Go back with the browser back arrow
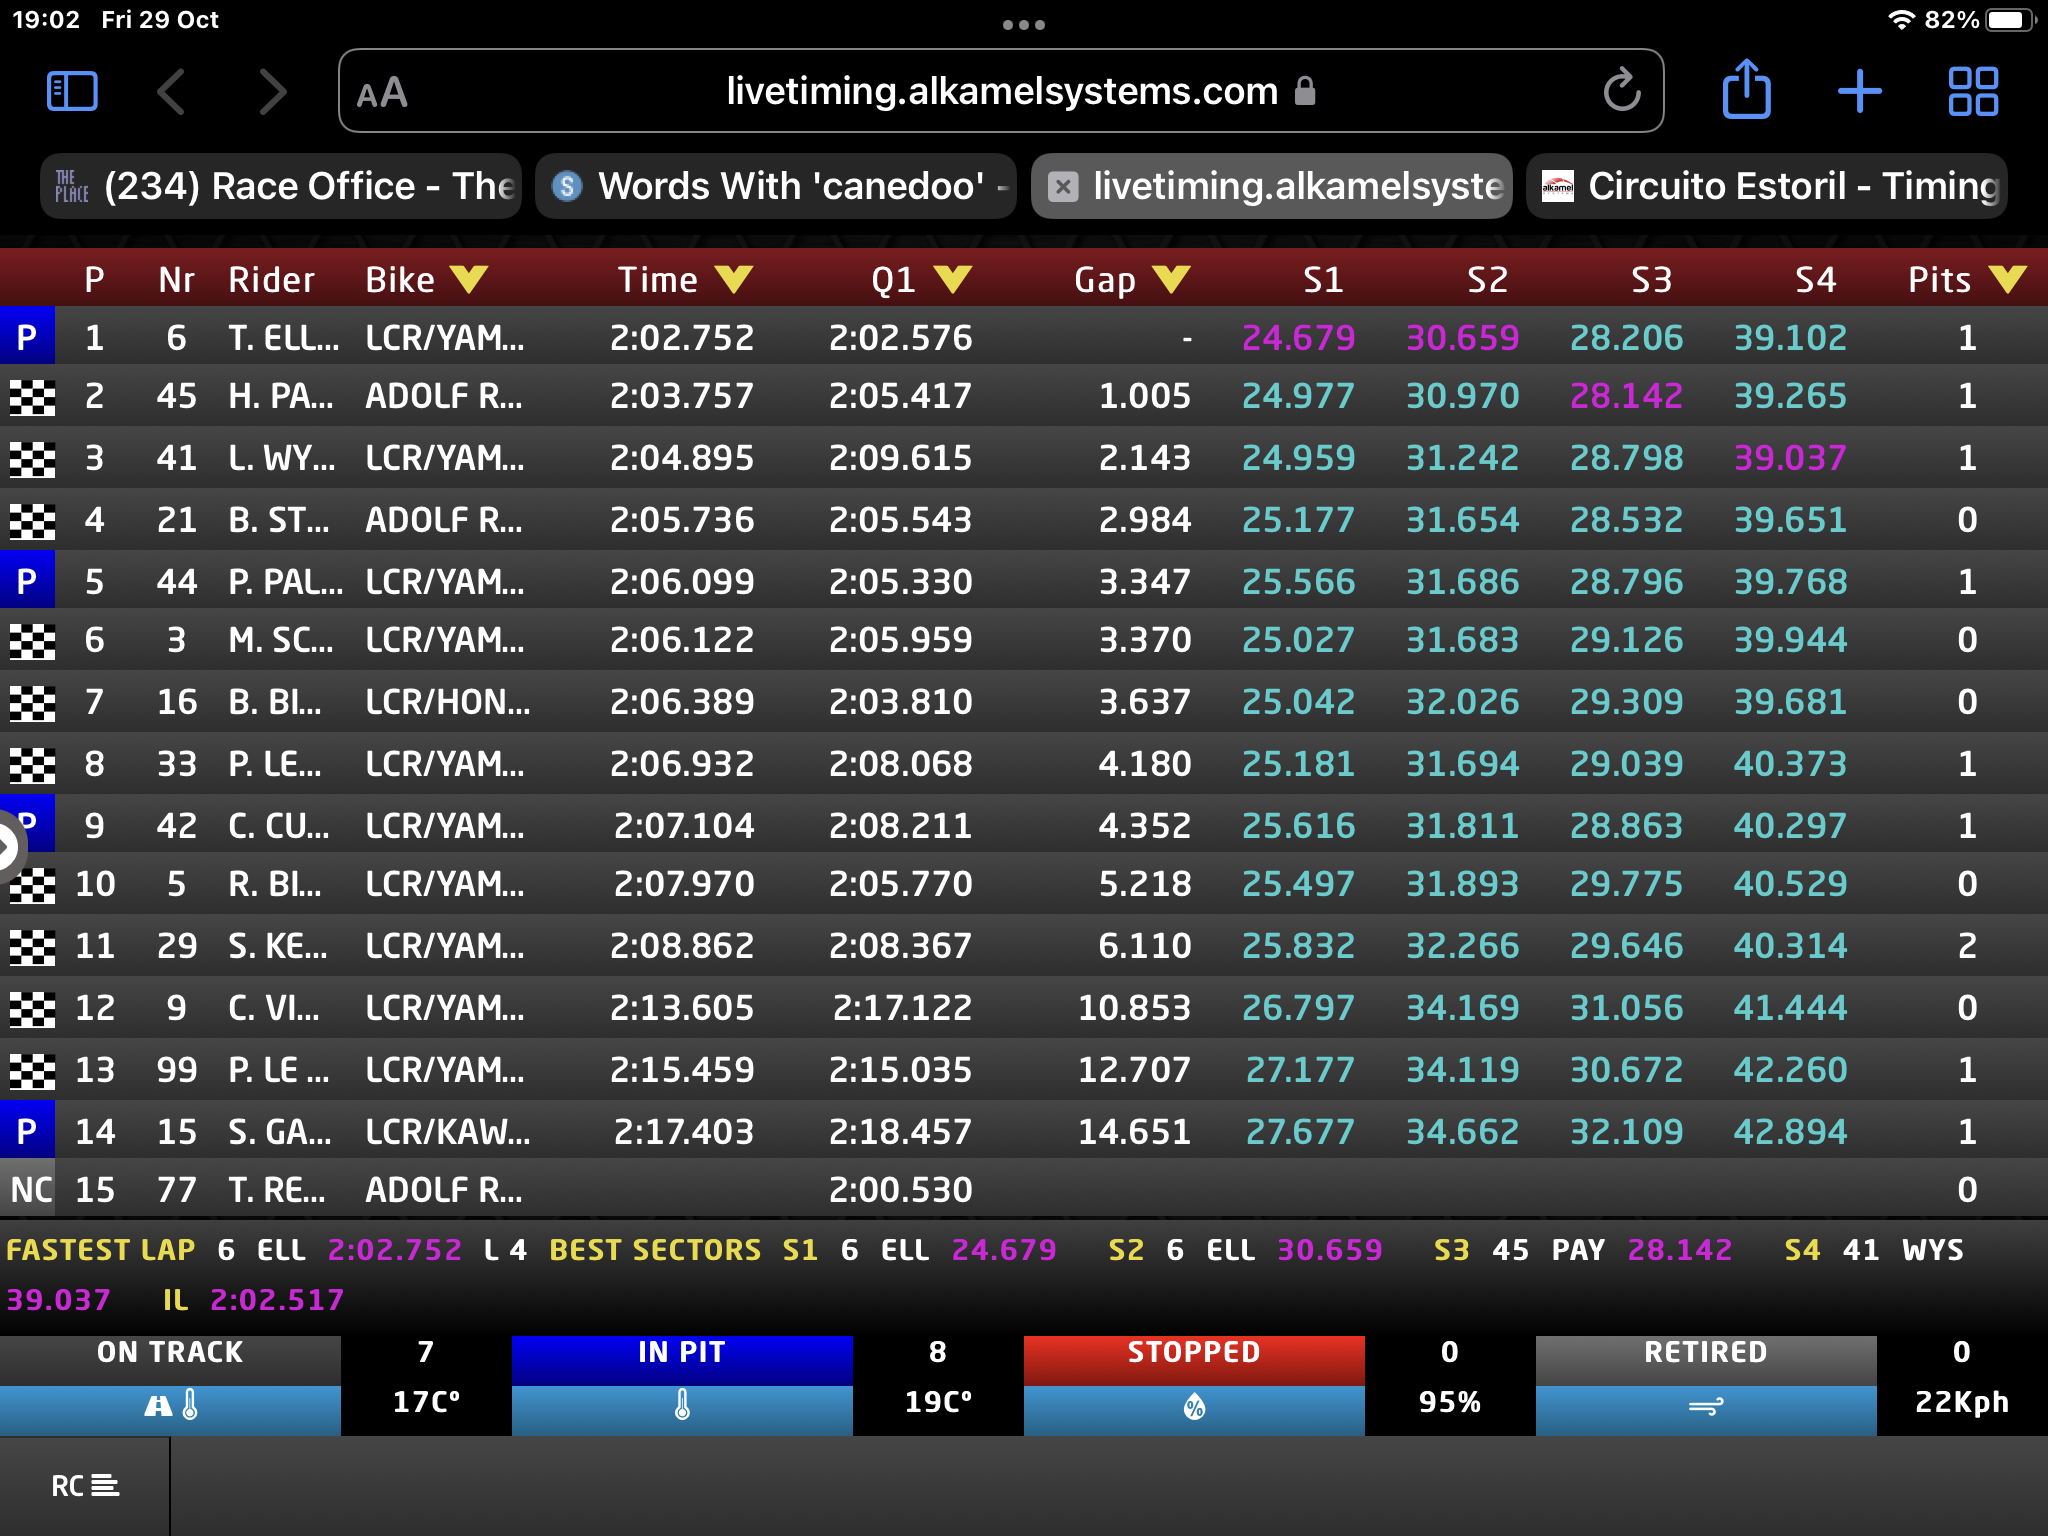Screen dimensions: 2048x1536 (171, 92)
